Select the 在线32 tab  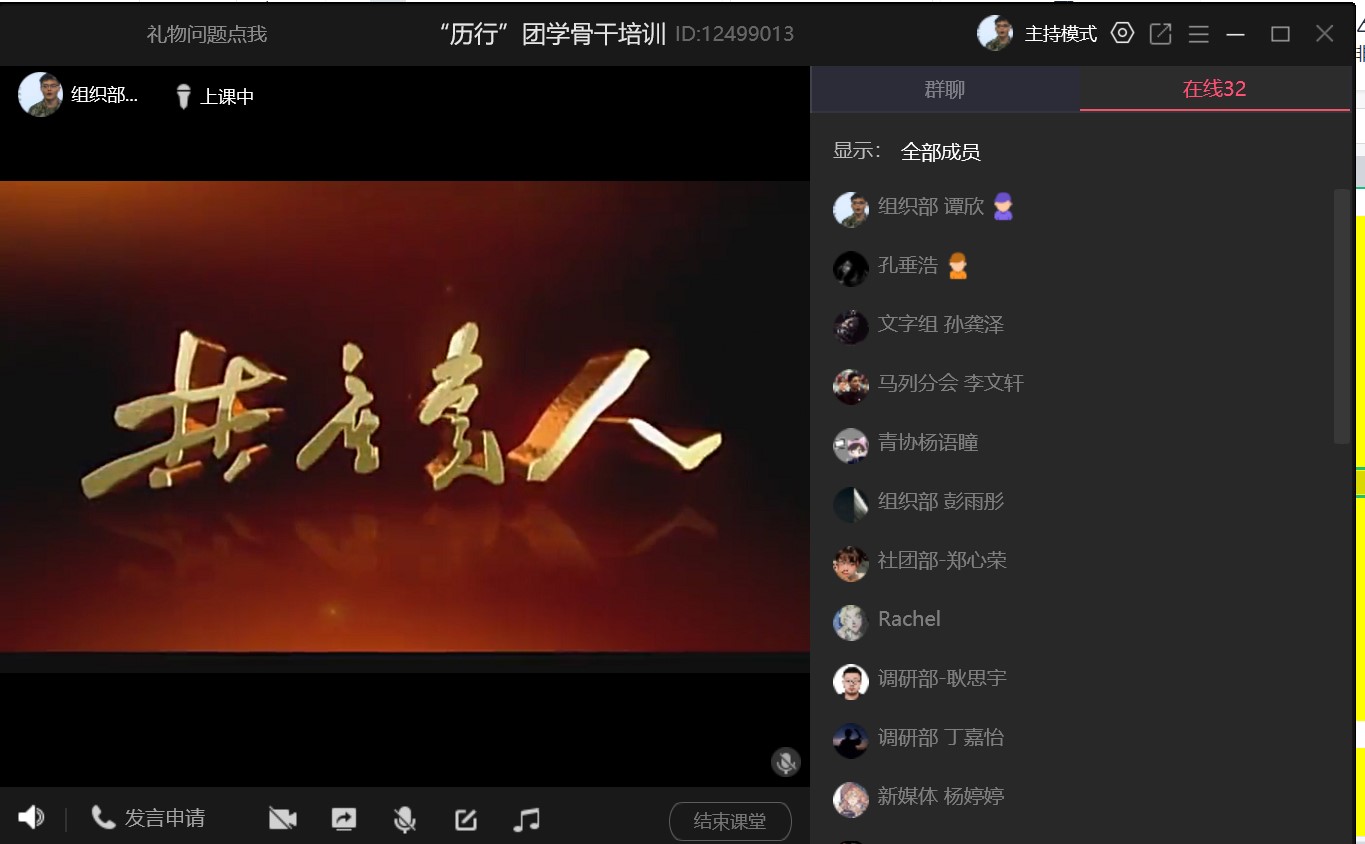(x=1214, y=89)
